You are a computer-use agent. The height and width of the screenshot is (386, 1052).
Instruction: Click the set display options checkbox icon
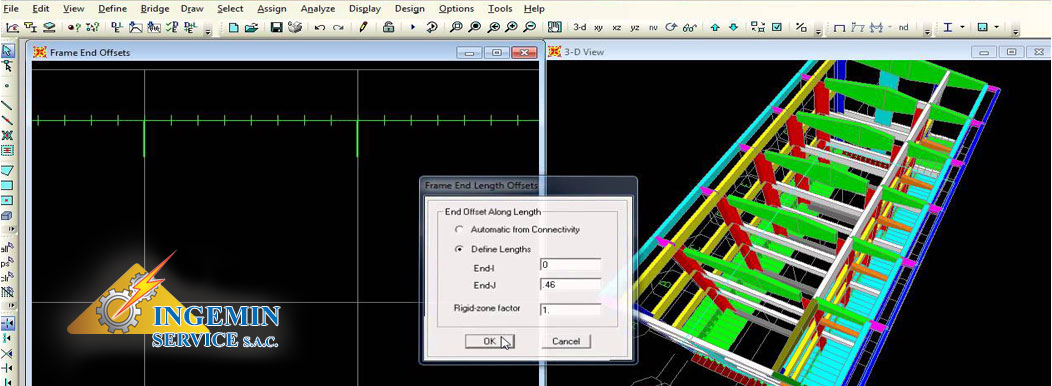click(x=776, y=28)
